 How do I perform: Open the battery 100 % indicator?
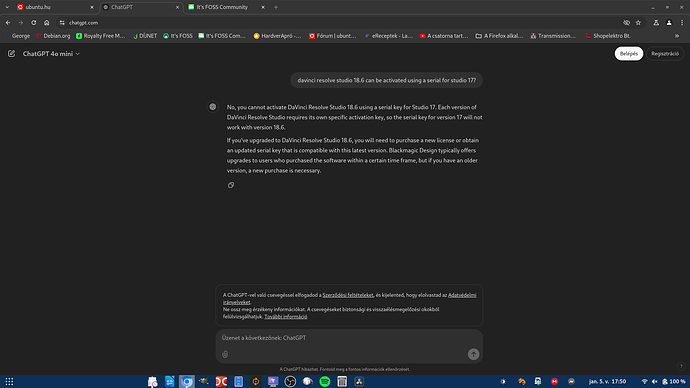[674, 381]
